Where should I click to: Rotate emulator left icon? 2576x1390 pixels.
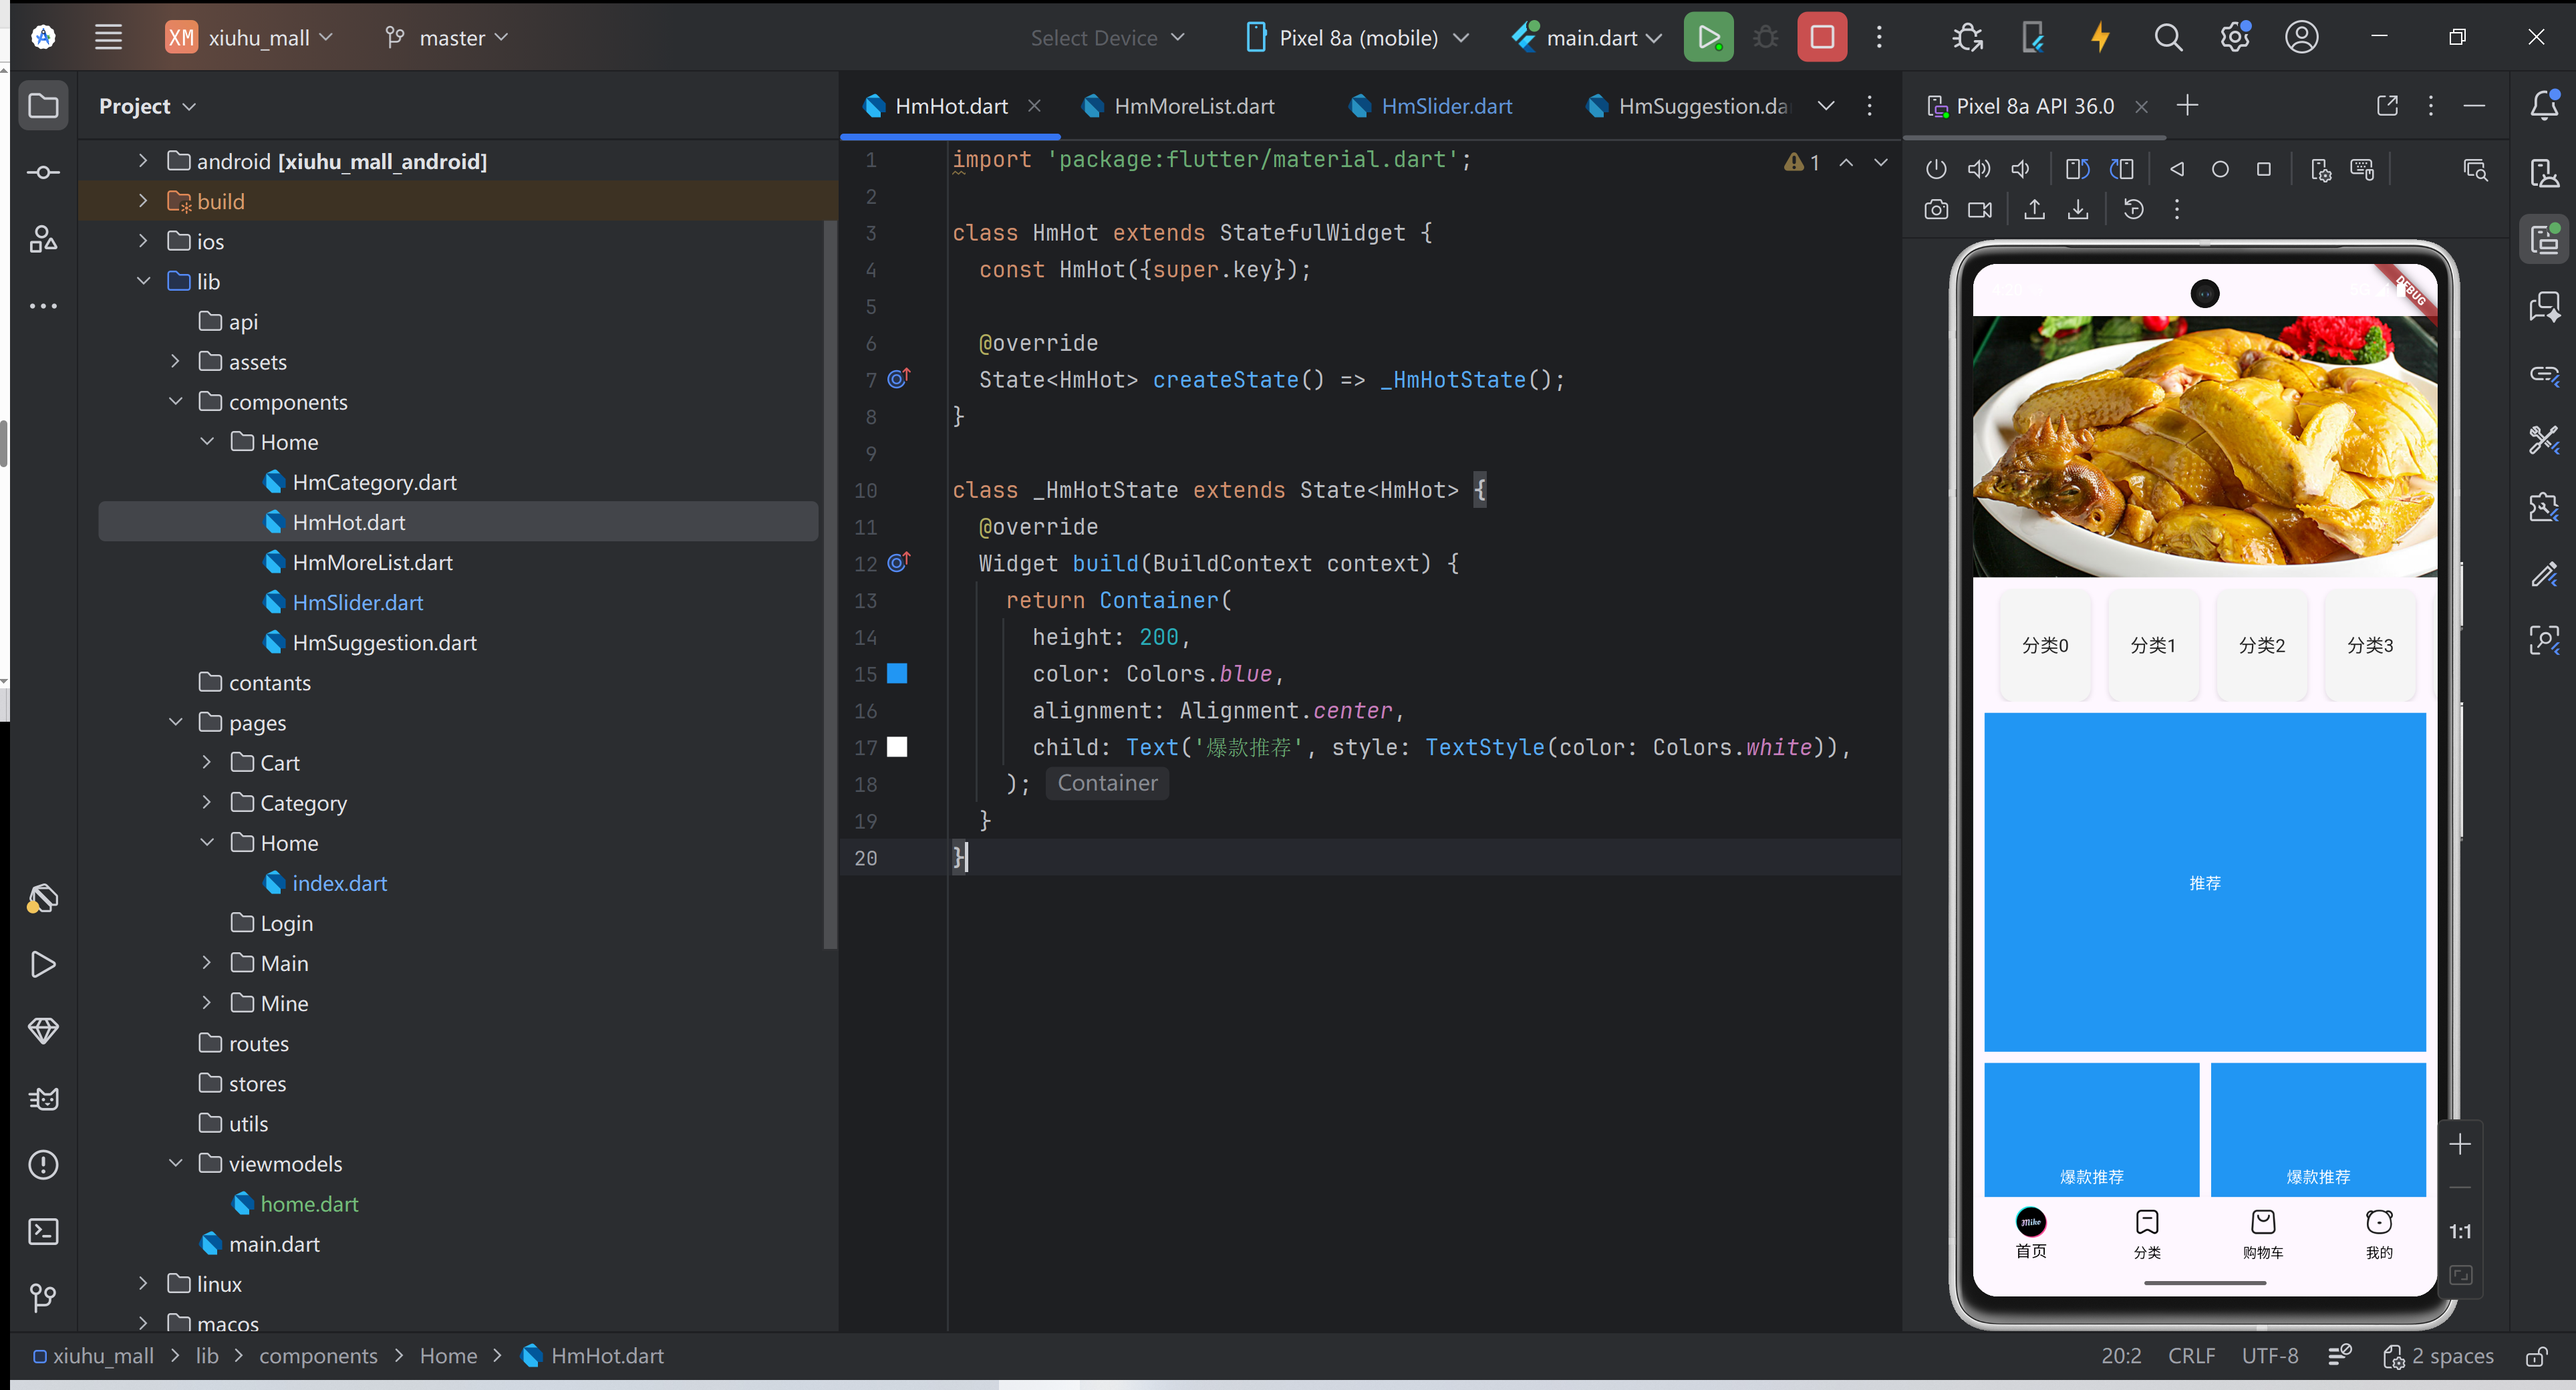coord(2077,169)
